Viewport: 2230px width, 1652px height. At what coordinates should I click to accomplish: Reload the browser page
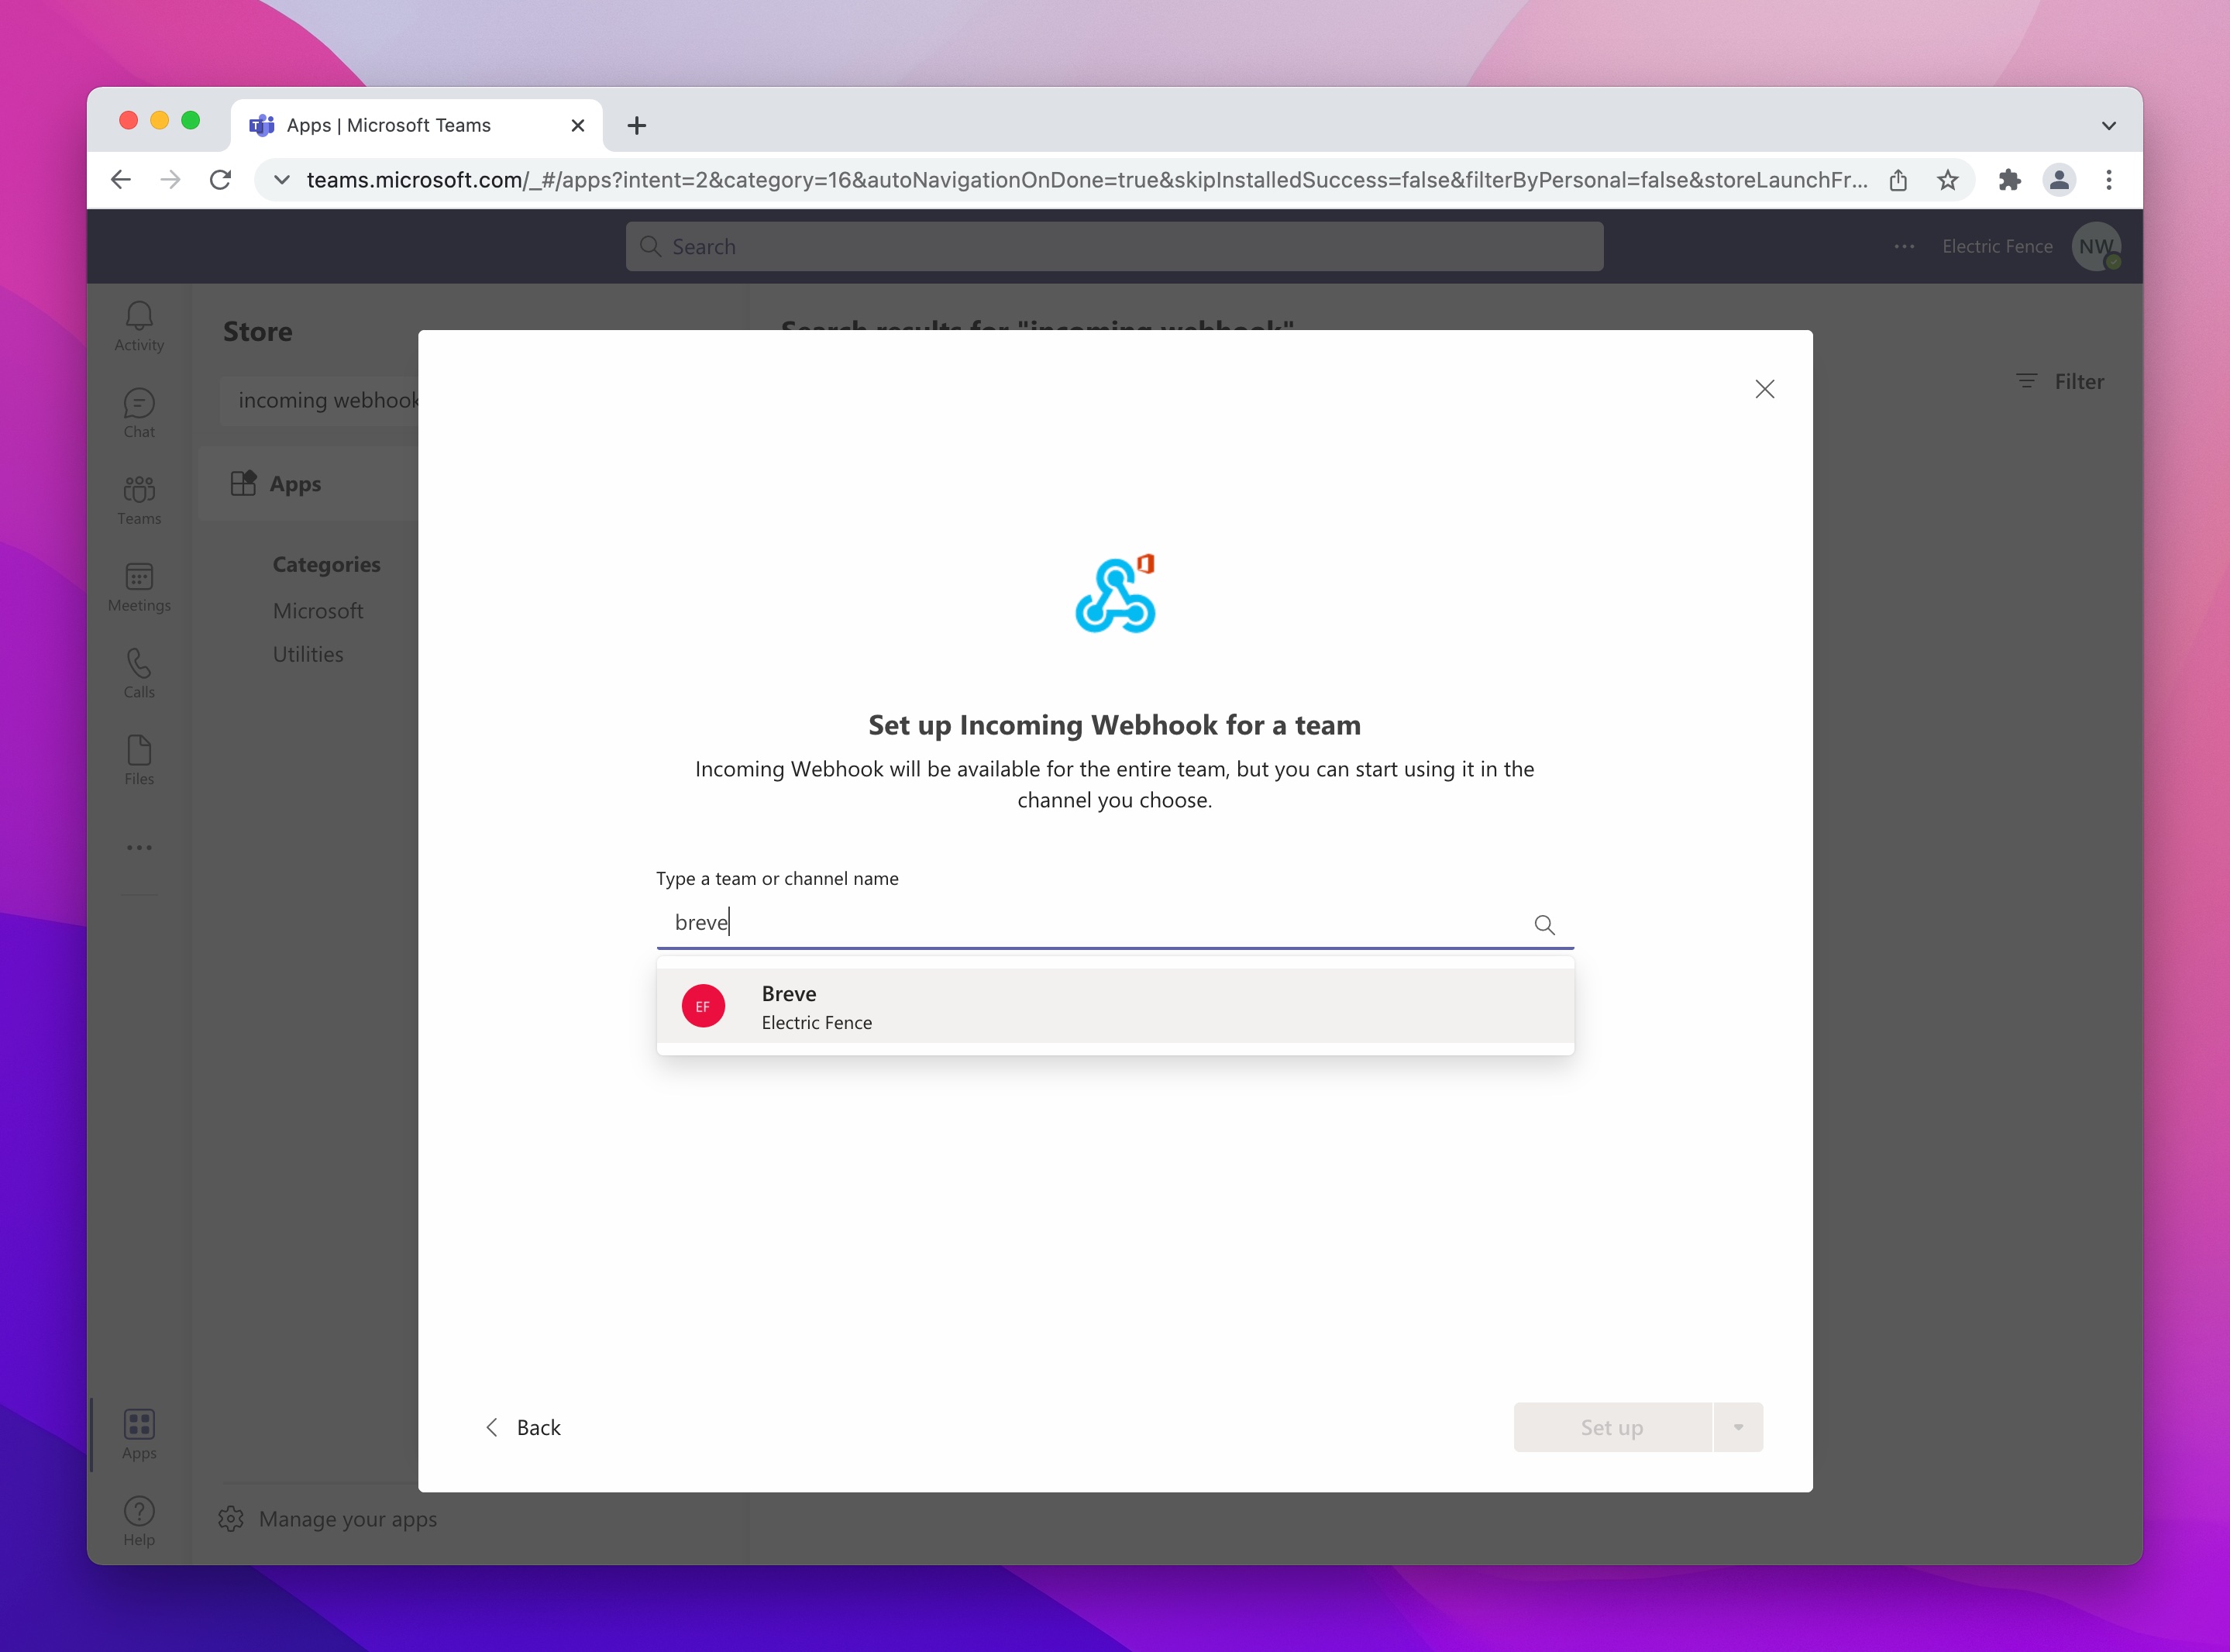[221, 180]
